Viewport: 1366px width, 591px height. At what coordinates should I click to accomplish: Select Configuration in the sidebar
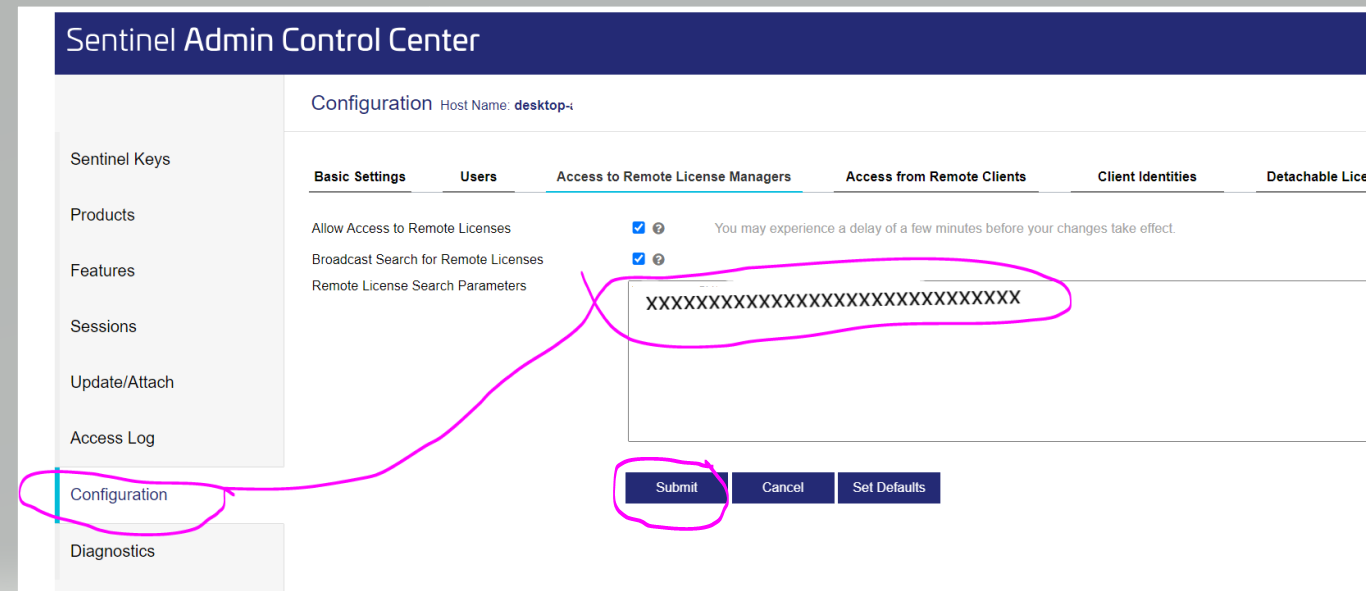[x=119, y=495]
